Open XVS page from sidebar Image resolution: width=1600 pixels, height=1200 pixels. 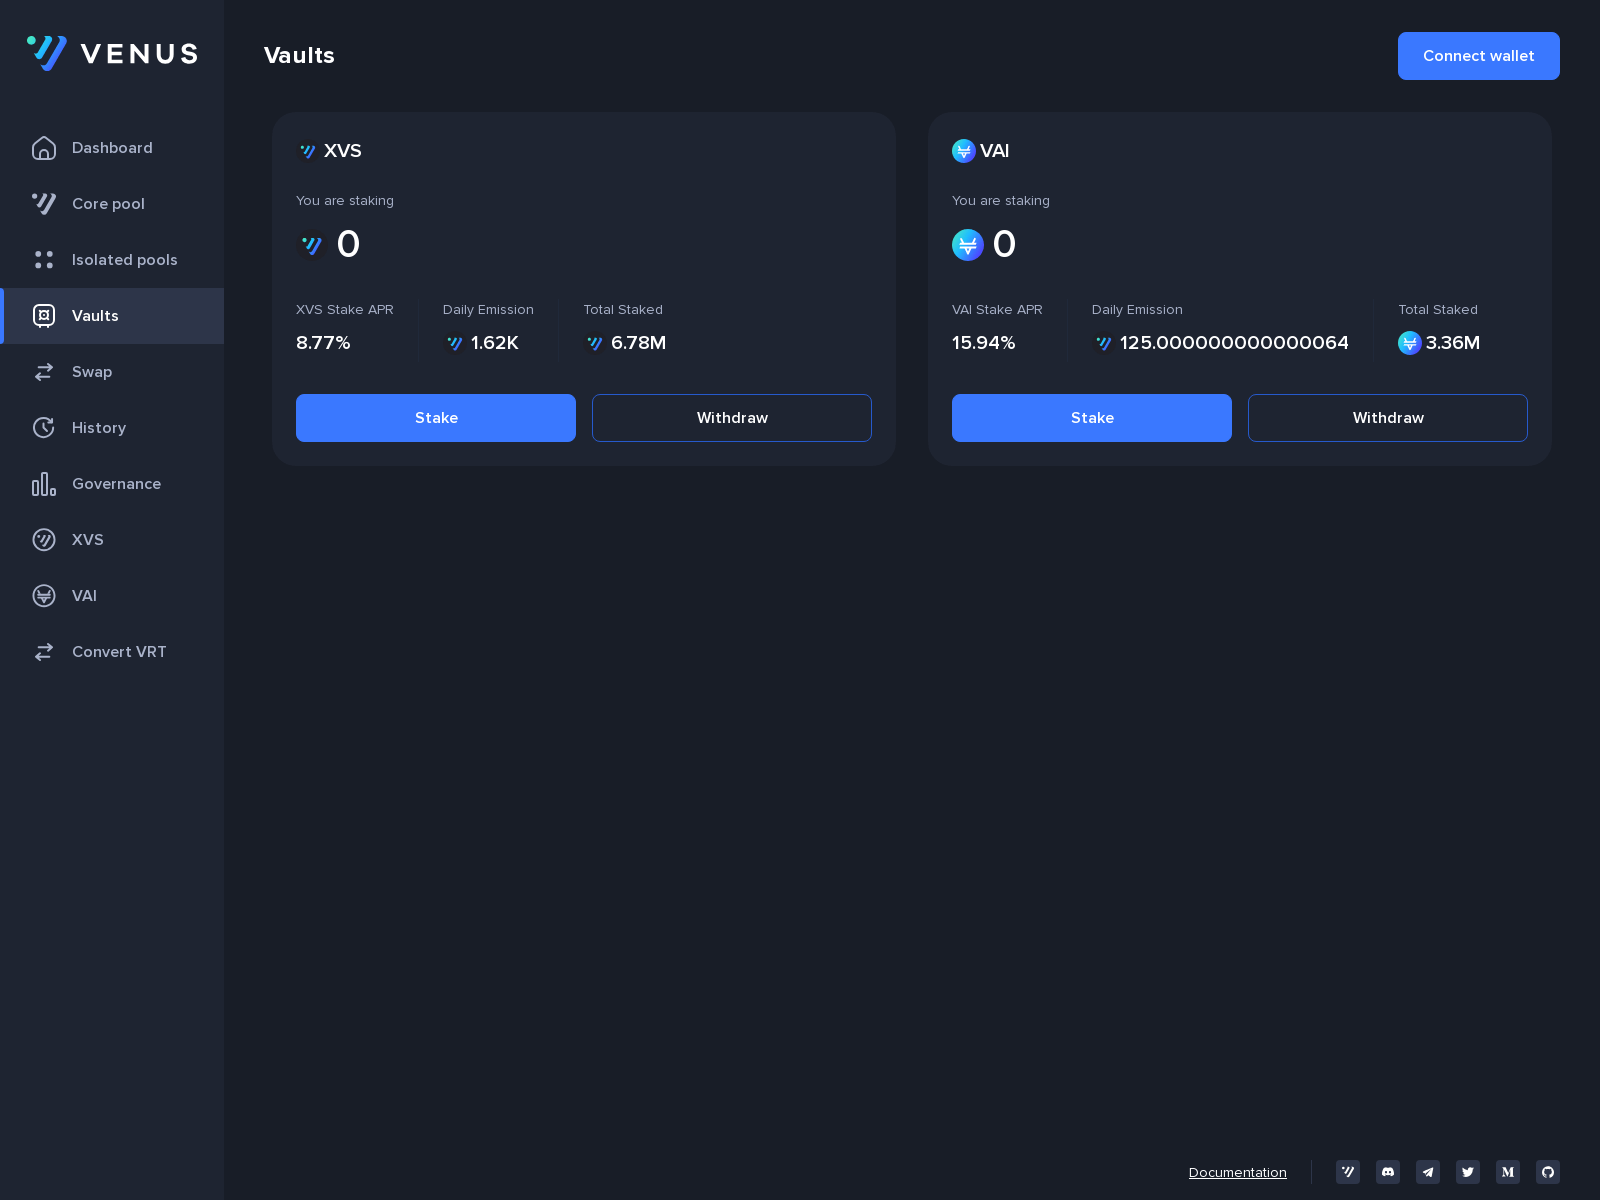(x=112, y=540)
